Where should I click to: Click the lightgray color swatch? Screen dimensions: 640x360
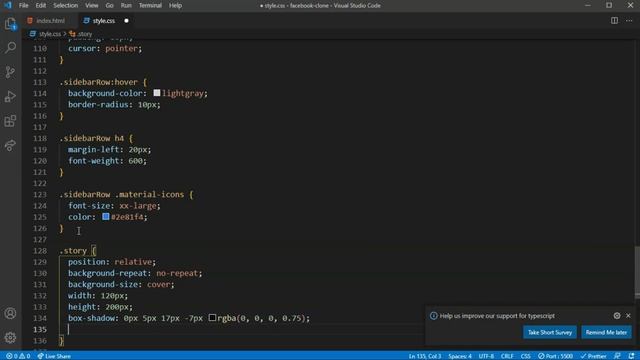(157, 93)
